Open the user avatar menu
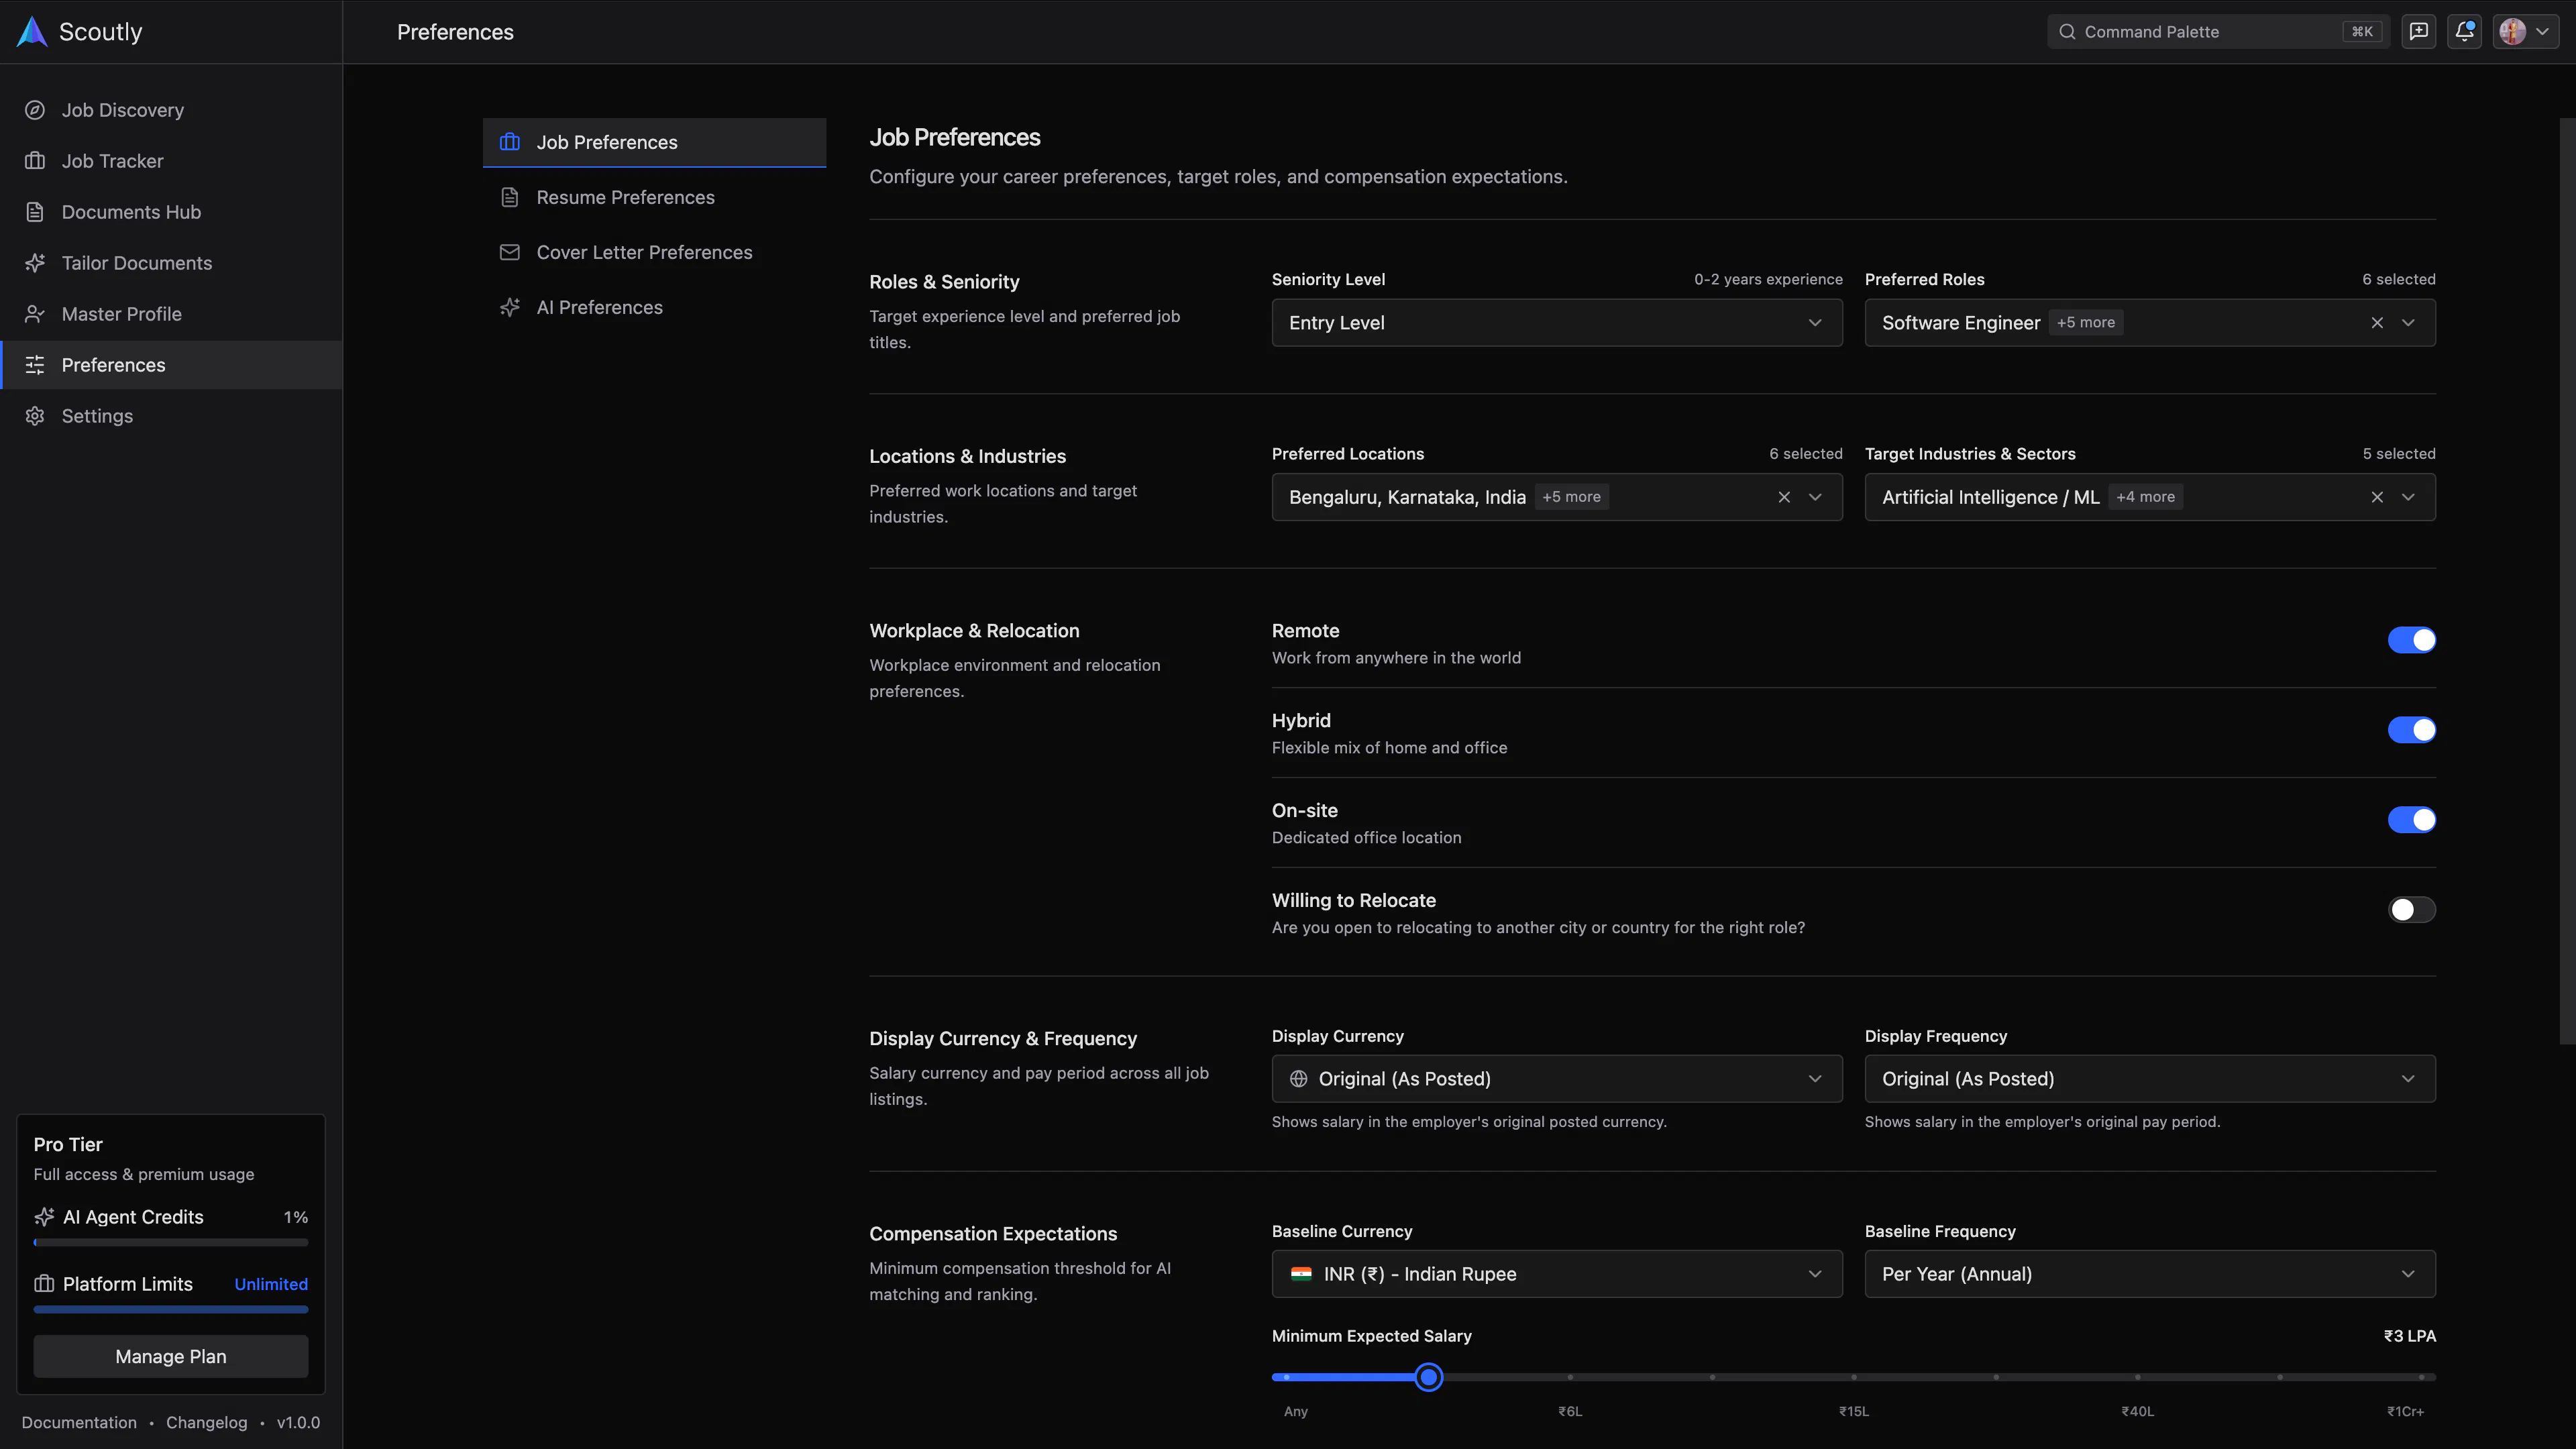The width and height of the screenshot is (2576, 1449). coord(2526,31)
